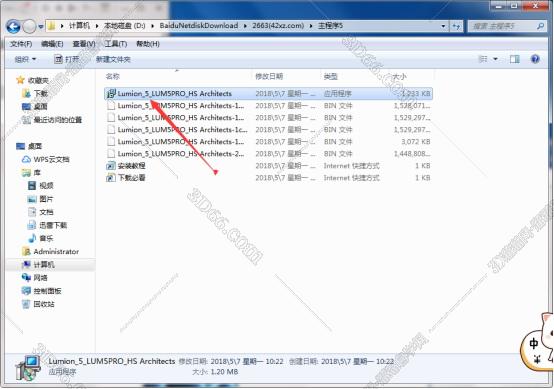Select the BIN file sized 1,448,808 KB
Image resolution: width=554 pixels, height=389 pixels.
point(269,154)
